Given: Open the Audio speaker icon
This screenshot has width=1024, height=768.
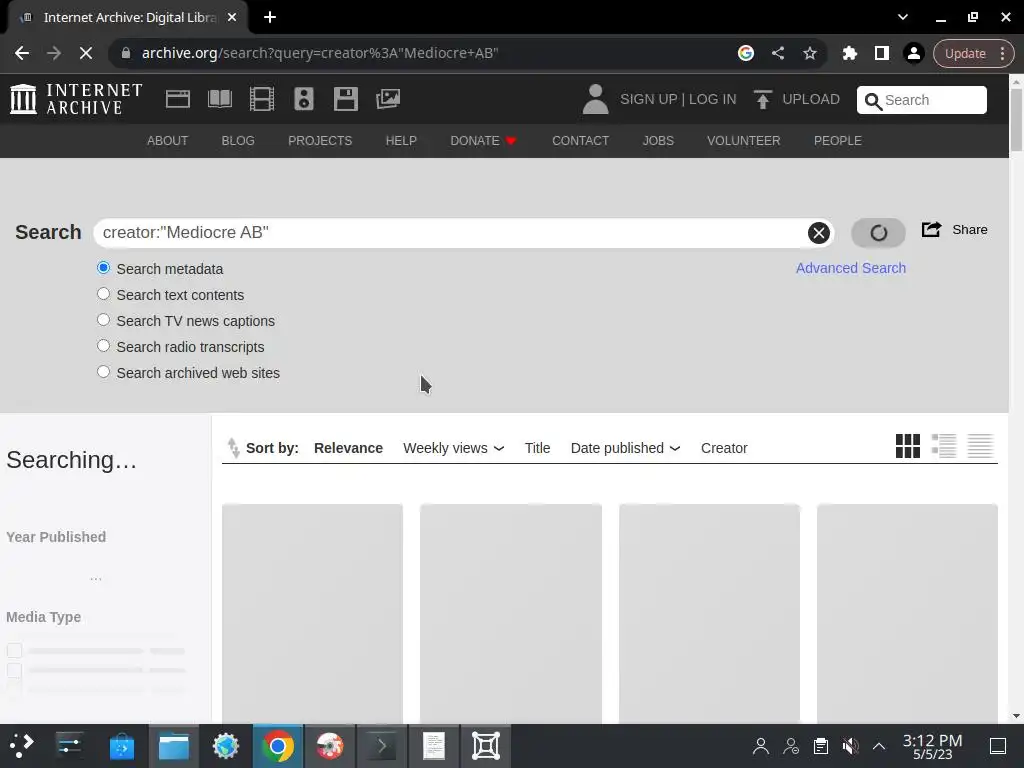Looking at the screenshot, I should 304,99.
